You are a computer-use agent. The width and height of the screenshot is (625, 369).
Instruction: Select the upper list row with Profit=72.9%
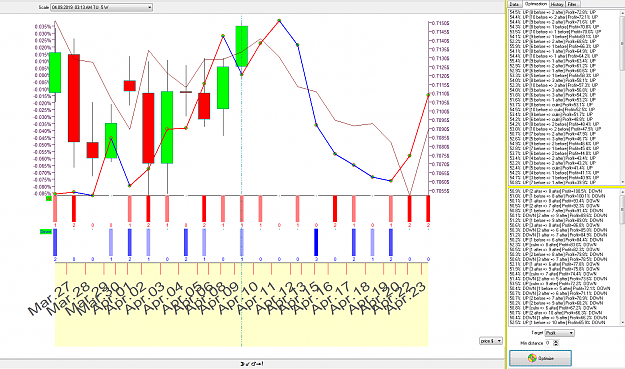[564, 12]
